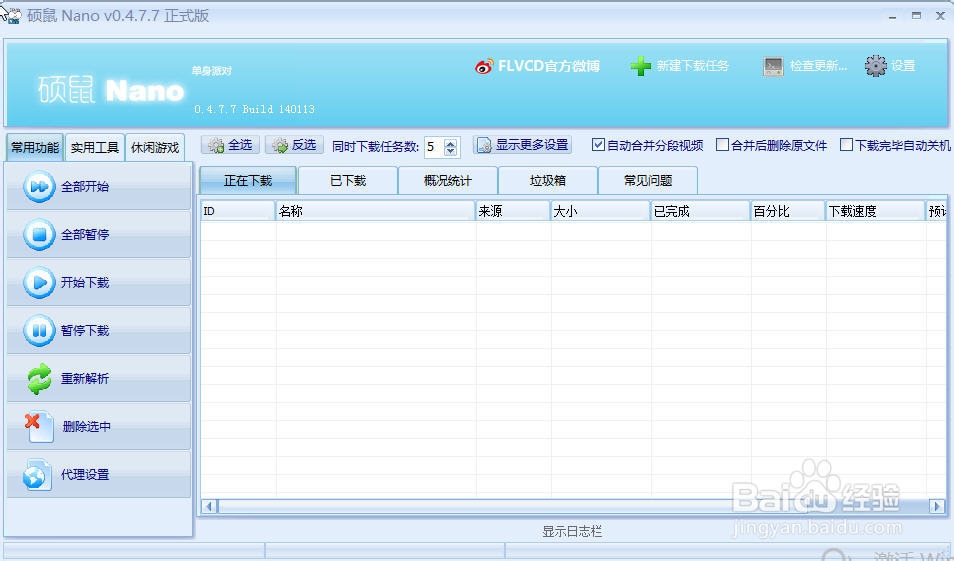Click horizontal scrollbar right arrow

937,506
